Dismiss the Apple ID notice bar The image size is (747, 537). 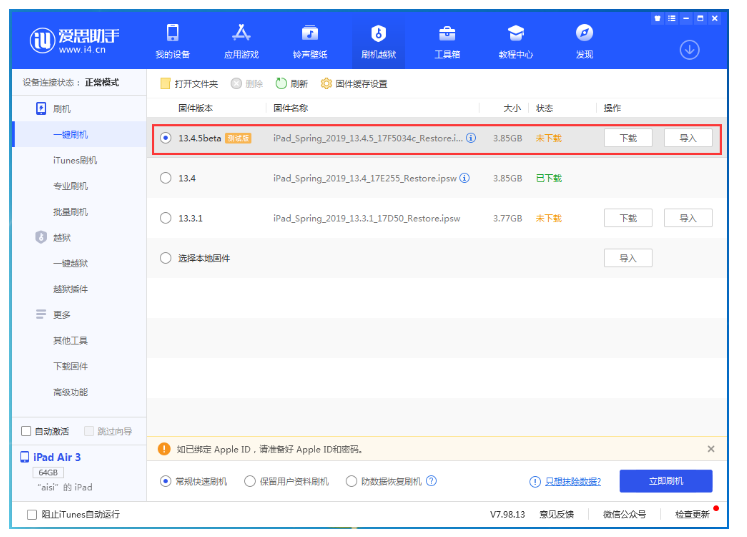click(711, 449)
